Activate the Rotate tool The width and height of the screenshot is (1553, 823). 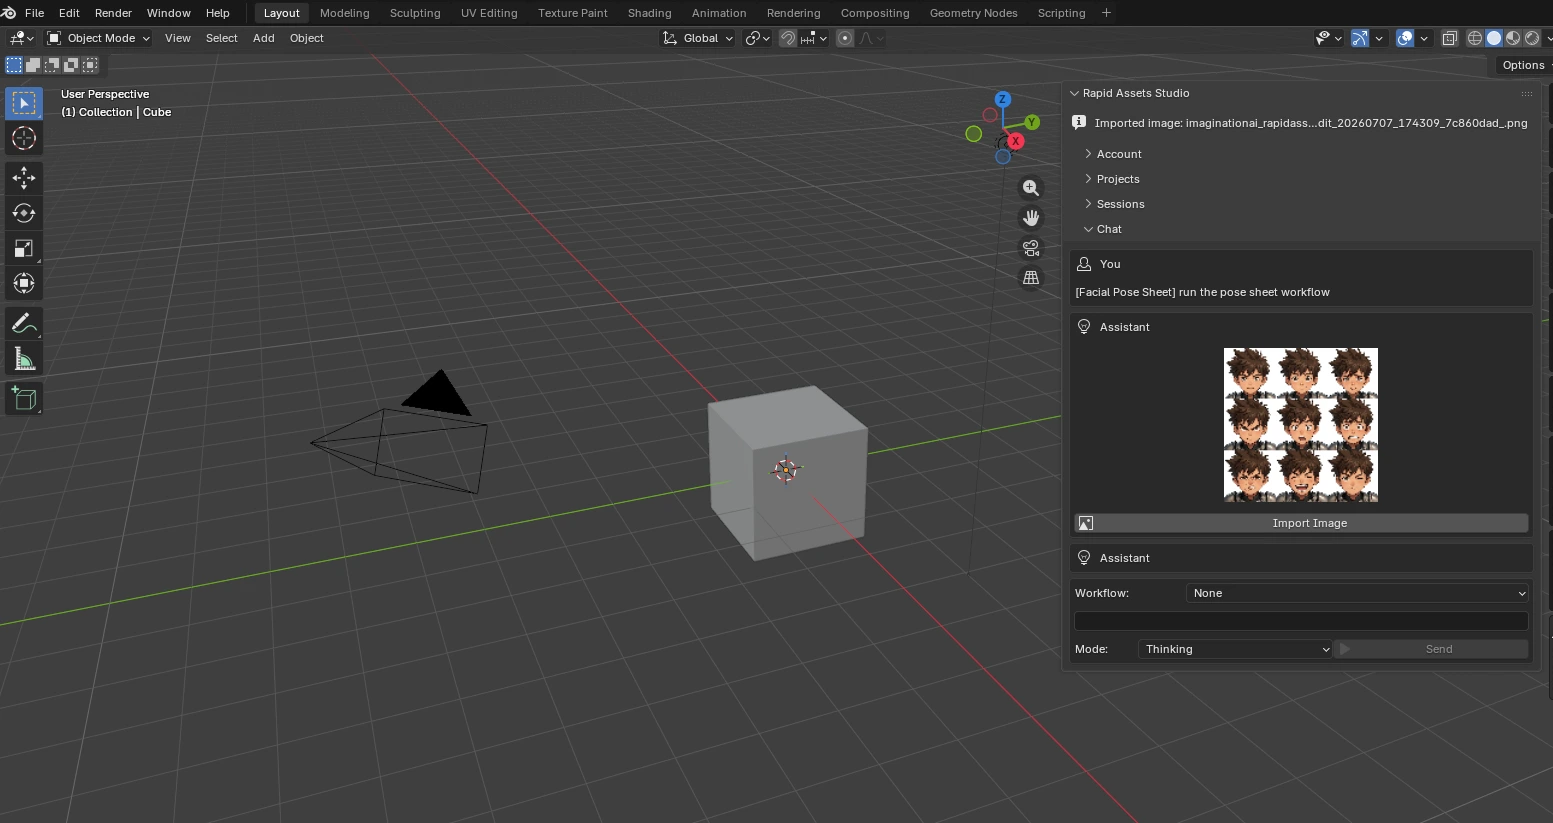tap(24, 213)
